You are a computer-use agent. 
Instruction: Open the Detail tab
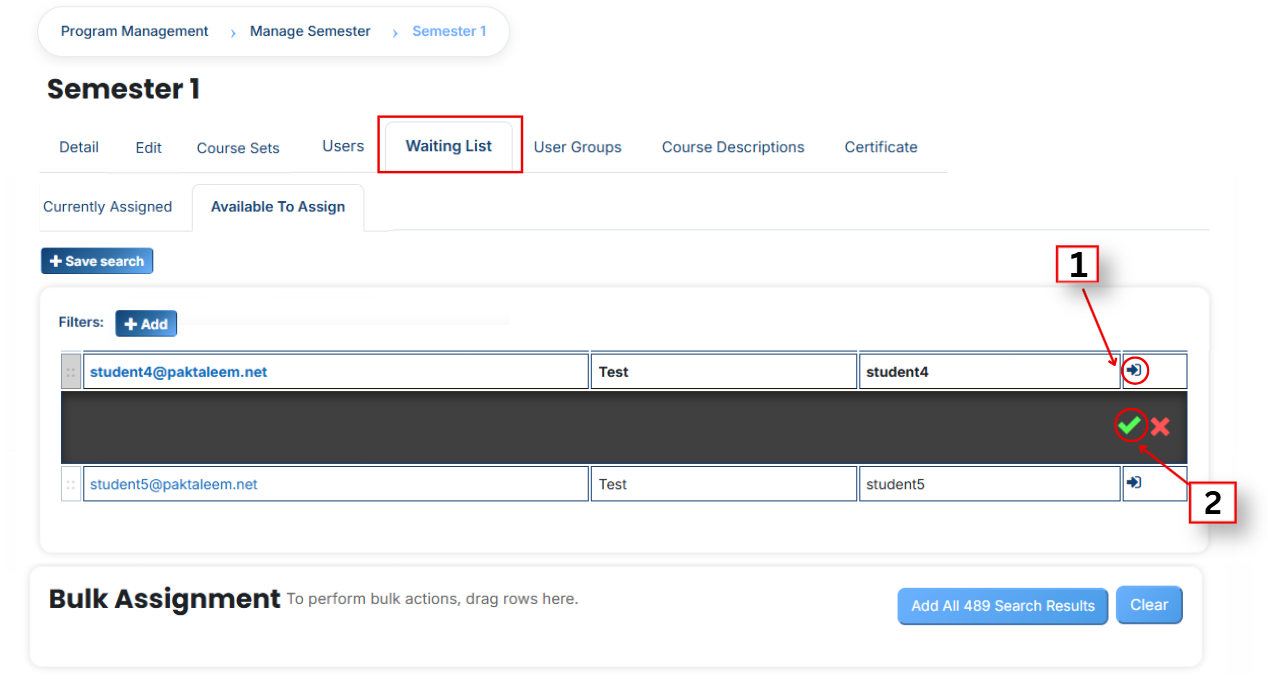pyautogui.click(x=79, y=147)
